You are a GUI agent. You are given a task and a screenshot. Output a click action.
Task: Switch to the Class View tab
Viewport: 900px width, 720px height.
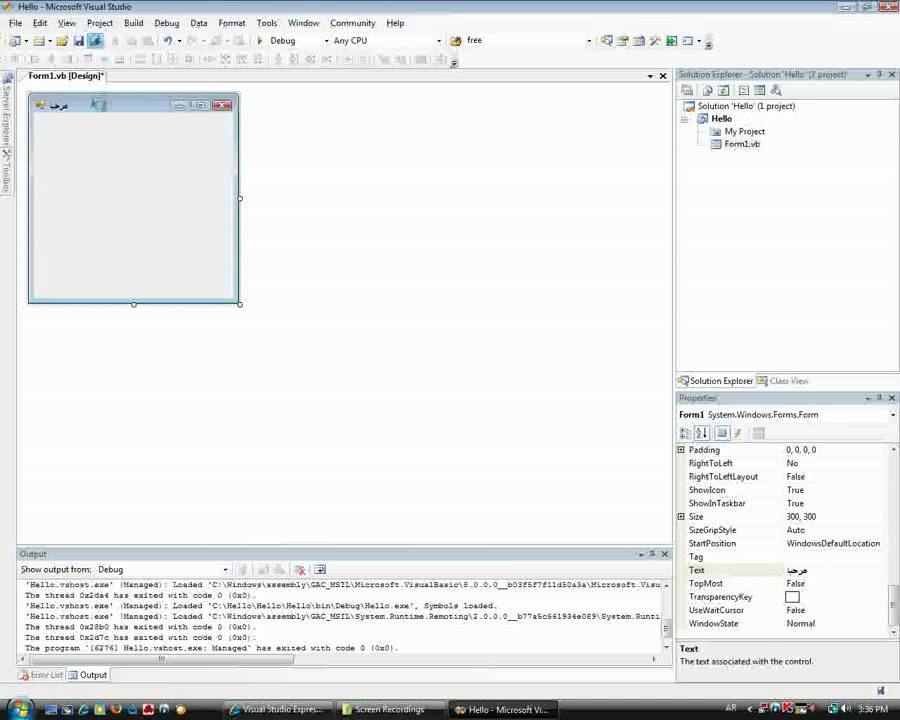pyautogui.click(x=783, y=381)
